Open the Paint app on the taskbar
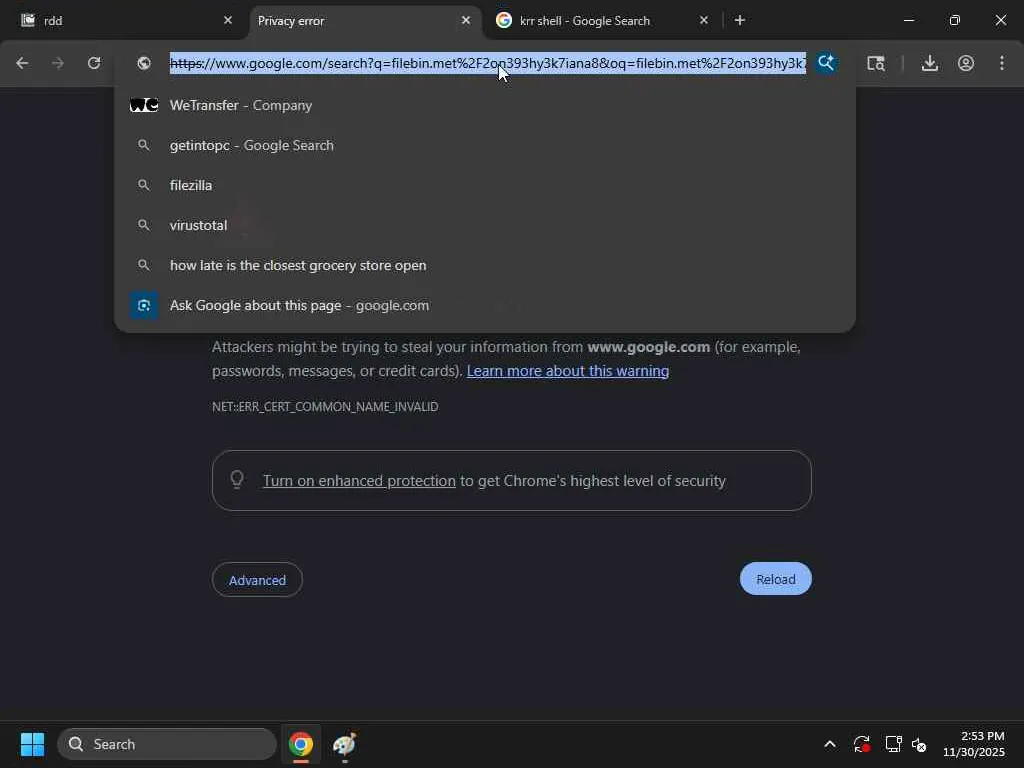Screen dimensions: 1024x768 (344, 744)
